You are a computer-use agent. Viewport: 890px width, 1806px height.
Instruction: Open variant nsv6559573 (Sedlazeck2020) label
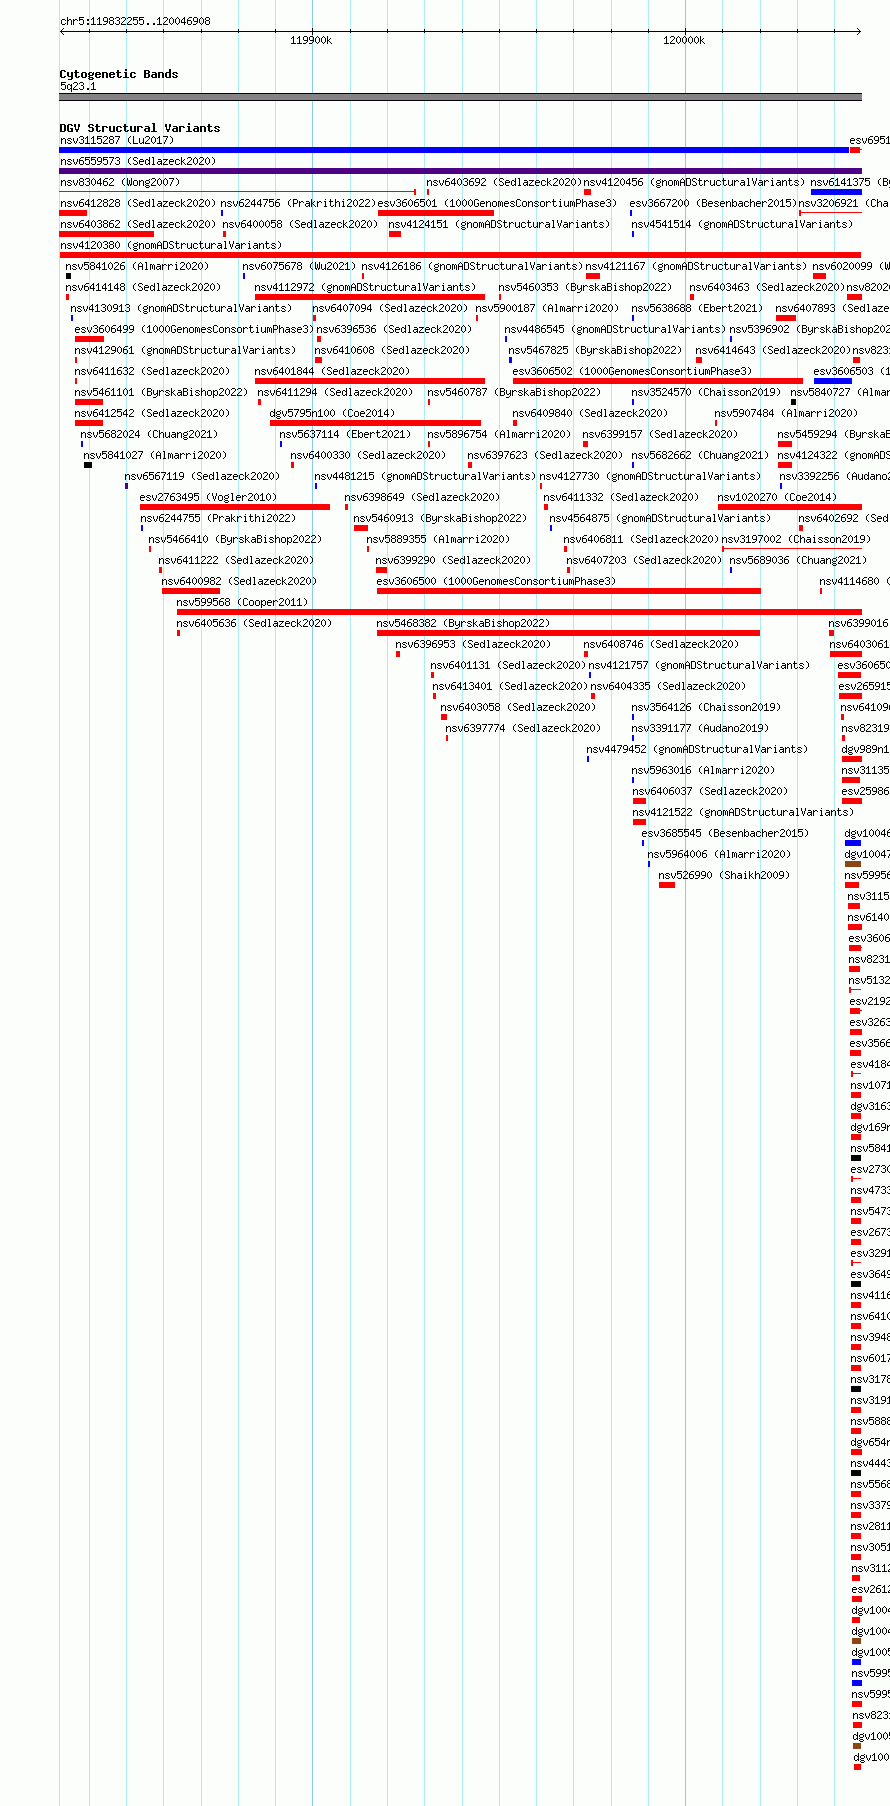[138, 161]
